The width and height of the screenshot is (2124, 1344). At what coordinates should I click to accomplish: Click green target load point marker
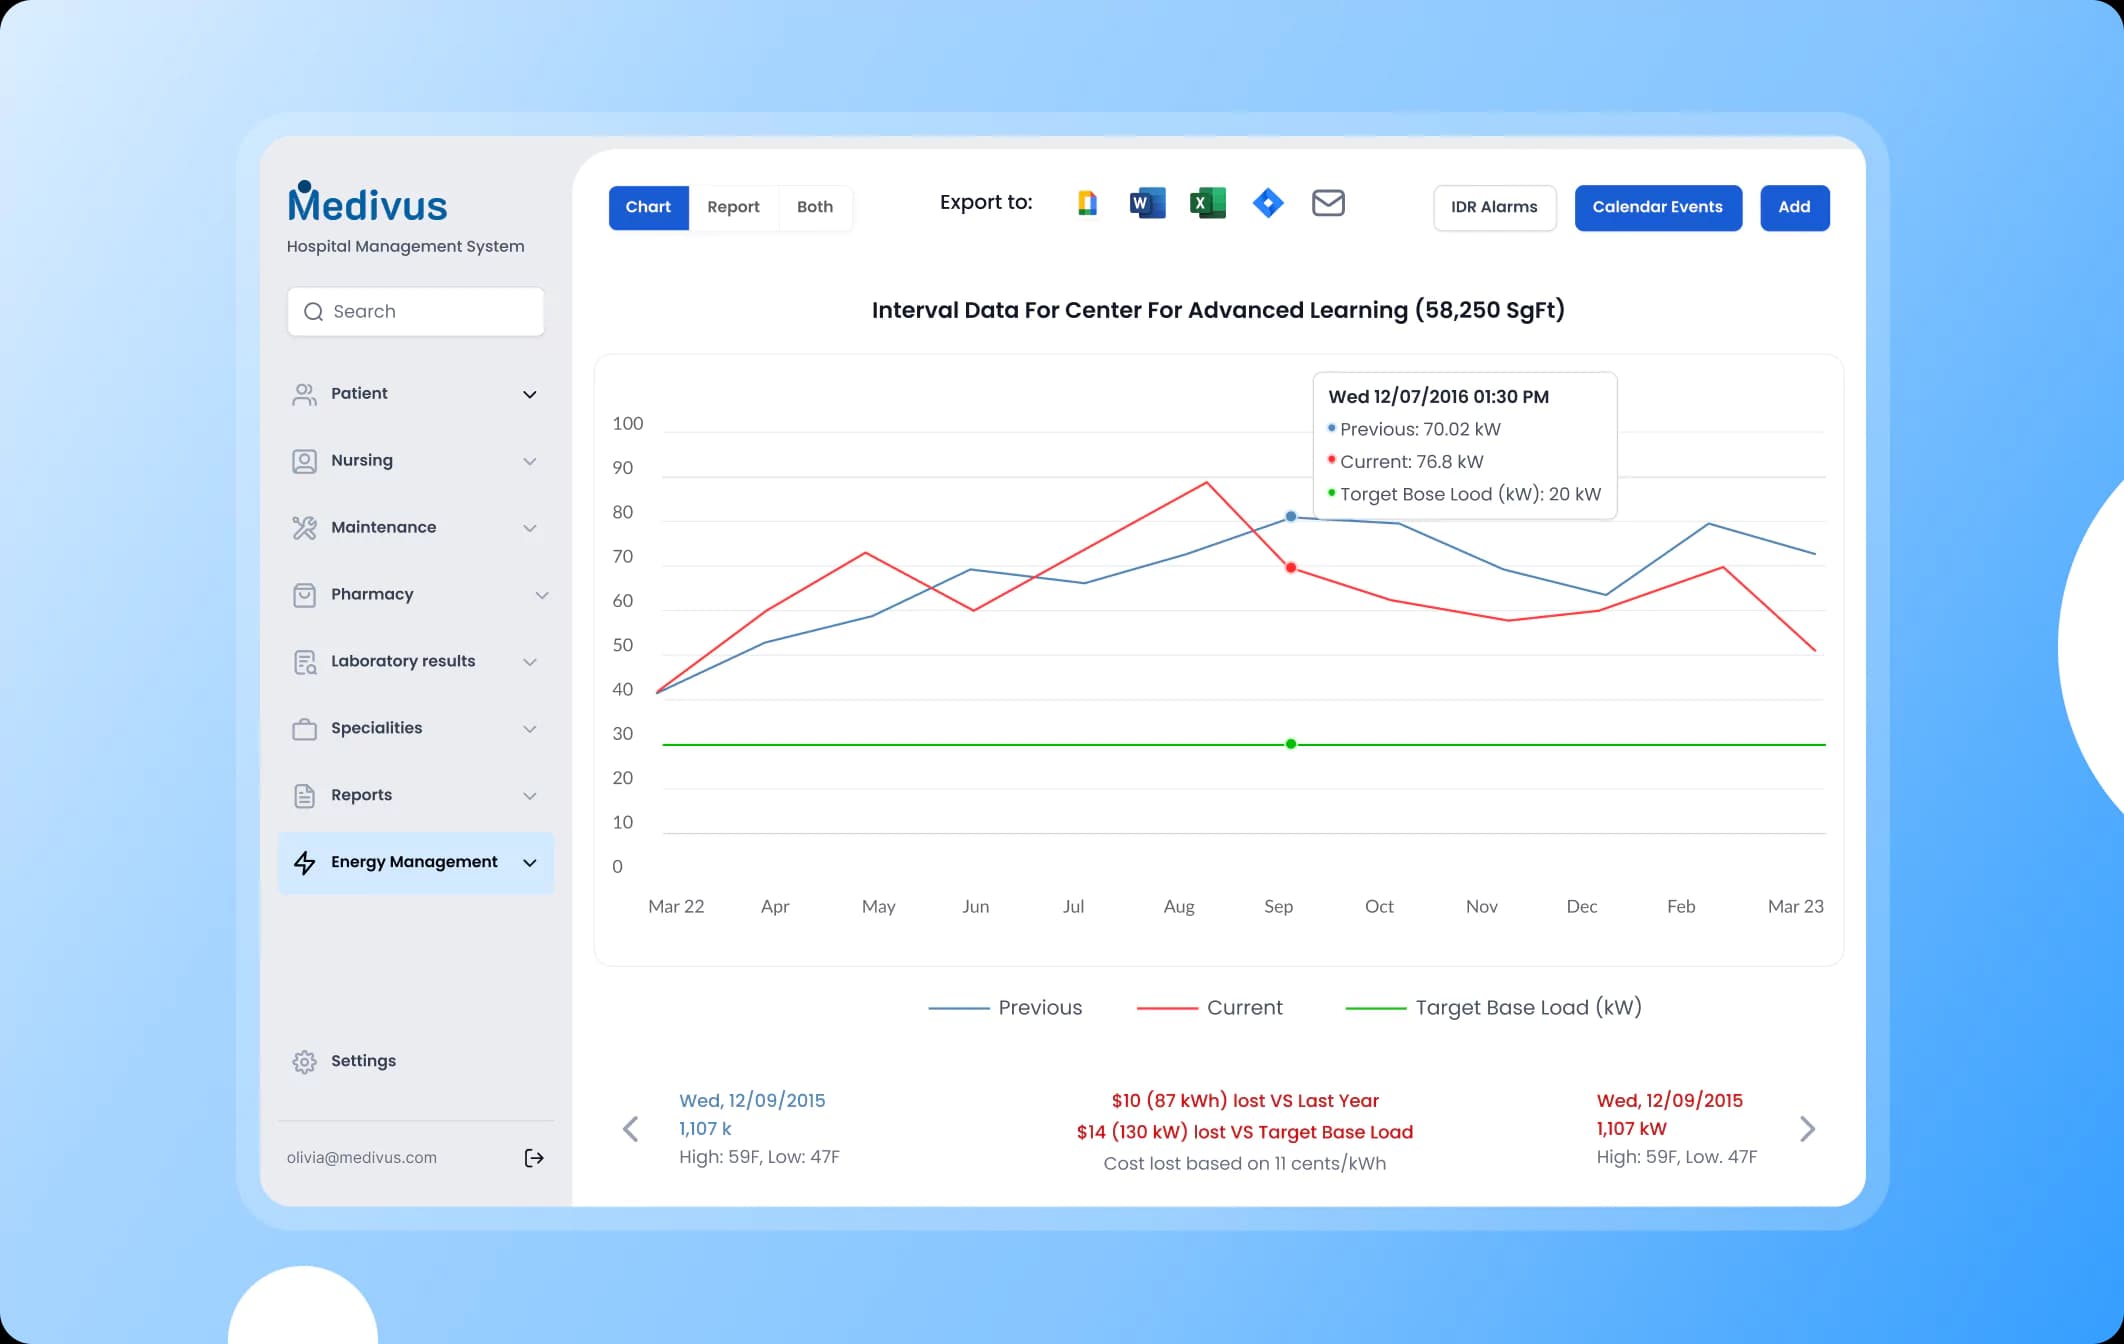1291,744
